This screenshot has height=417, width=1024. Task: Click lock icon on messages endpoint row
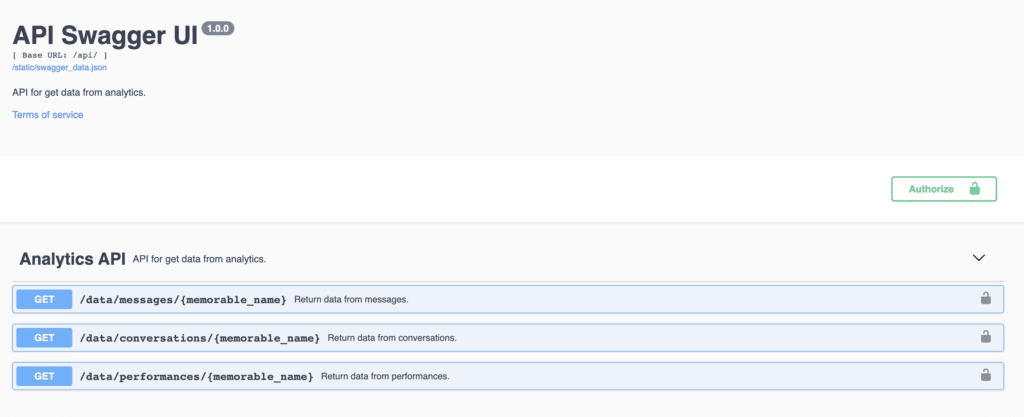coord(985,299)
